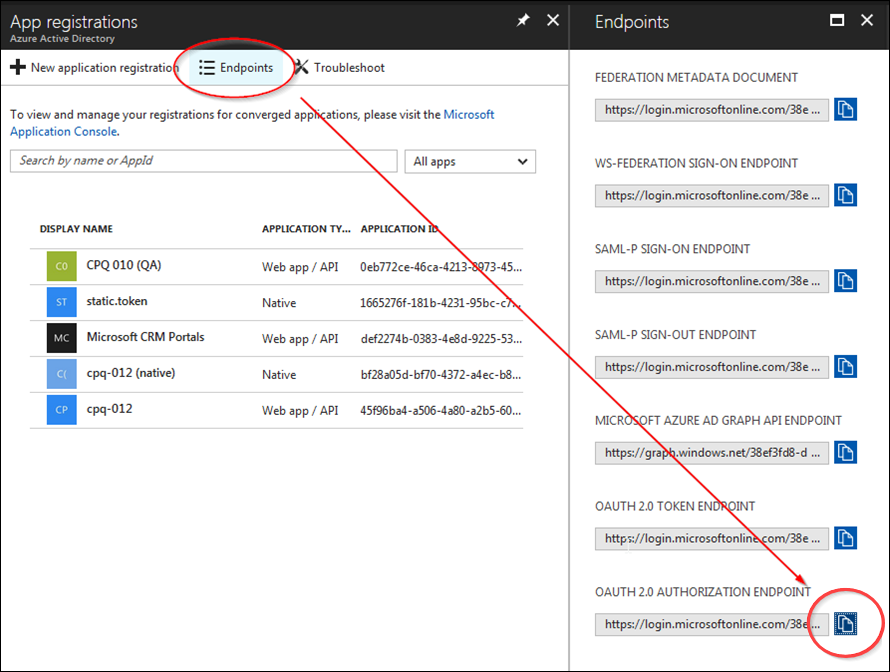
Task: Open the All apps filter dropdown
Action: point(470,161)
